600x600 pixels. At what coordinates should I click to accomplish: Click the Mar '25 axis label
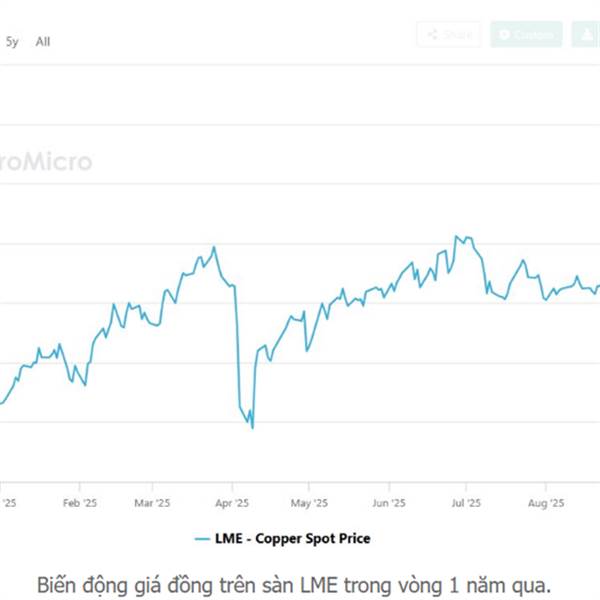(153, 503)
